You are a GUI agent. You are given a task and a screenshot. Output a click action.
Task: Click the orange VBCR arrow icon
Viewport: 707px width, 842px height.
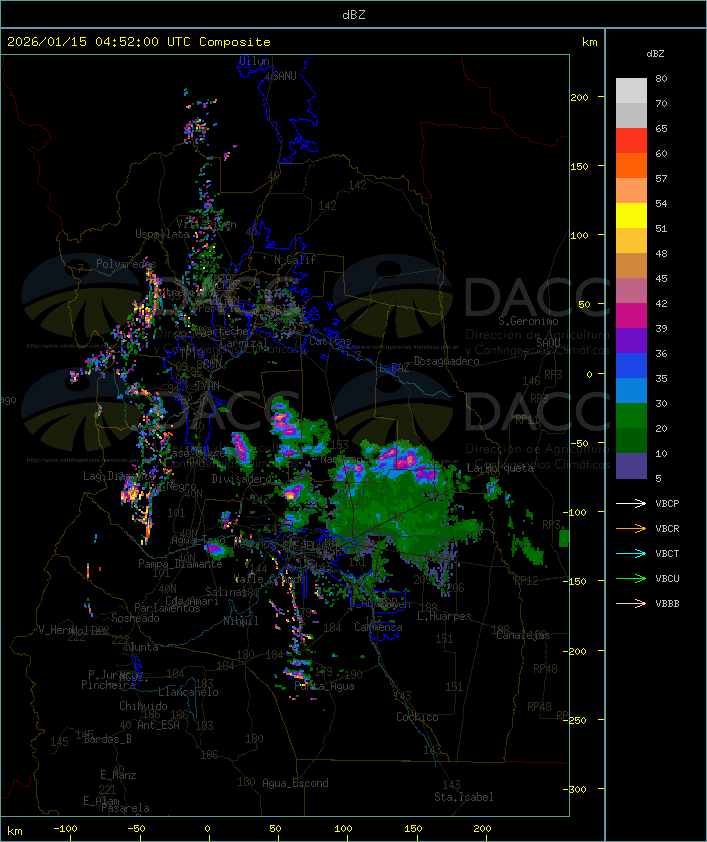click(631, 528)
